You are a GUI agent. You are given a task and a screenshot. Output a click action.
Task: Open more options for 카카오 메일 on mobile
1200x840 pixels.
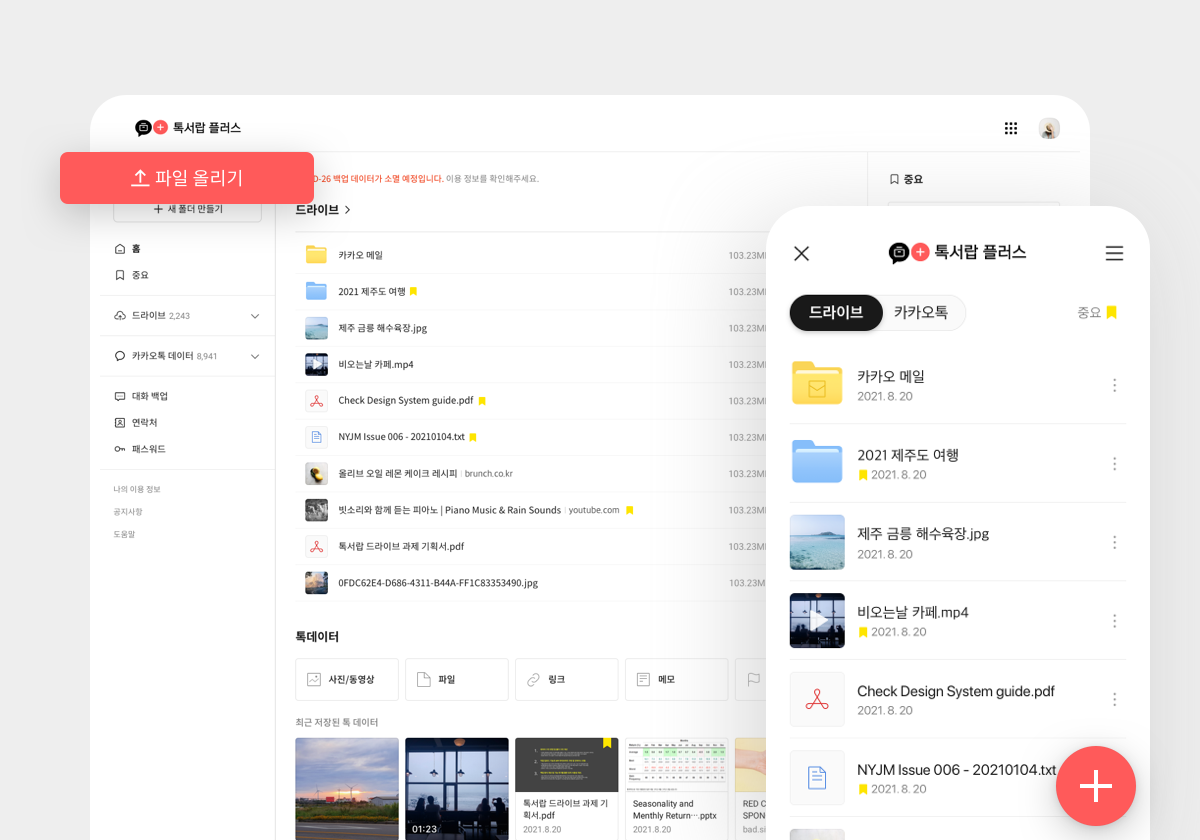tap(1114, 385)
